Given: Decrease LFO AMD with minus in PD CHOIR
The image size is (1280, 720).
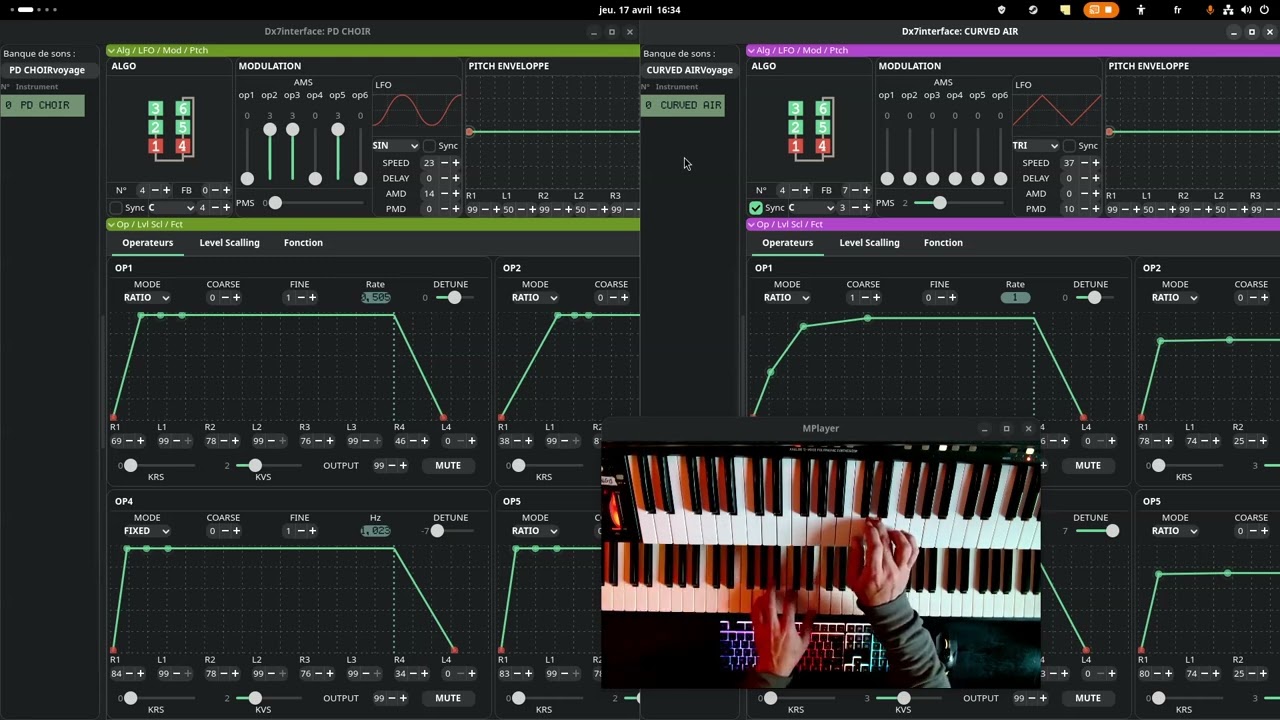Looking at the screenshot, I should [443, 194].
